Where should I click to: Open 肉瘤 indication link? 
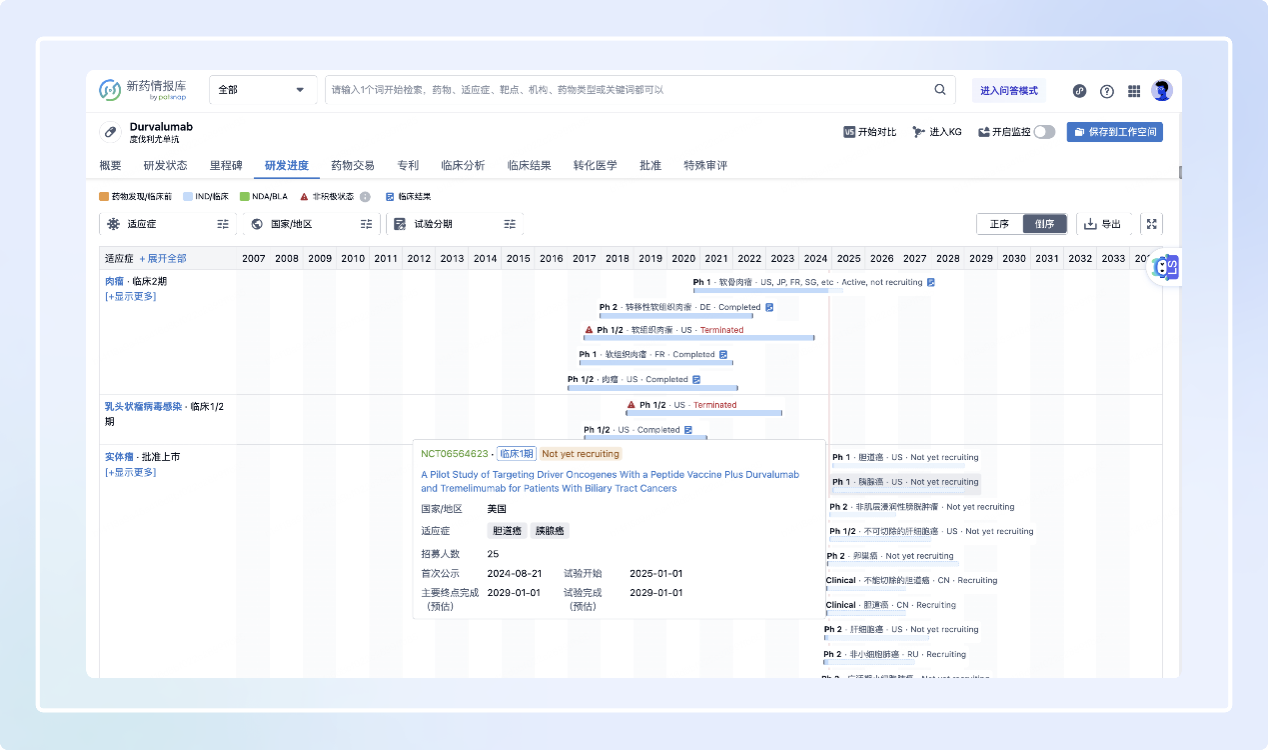114,281
